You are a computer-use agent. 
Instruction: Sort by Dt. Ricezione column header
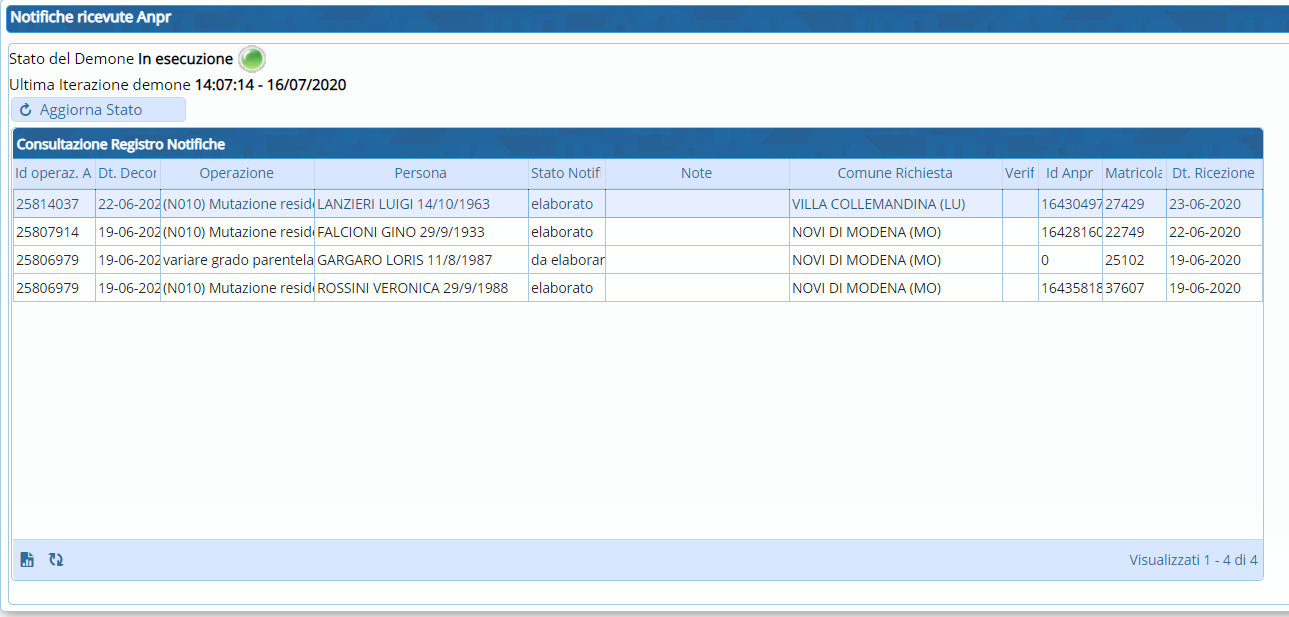1213,173
